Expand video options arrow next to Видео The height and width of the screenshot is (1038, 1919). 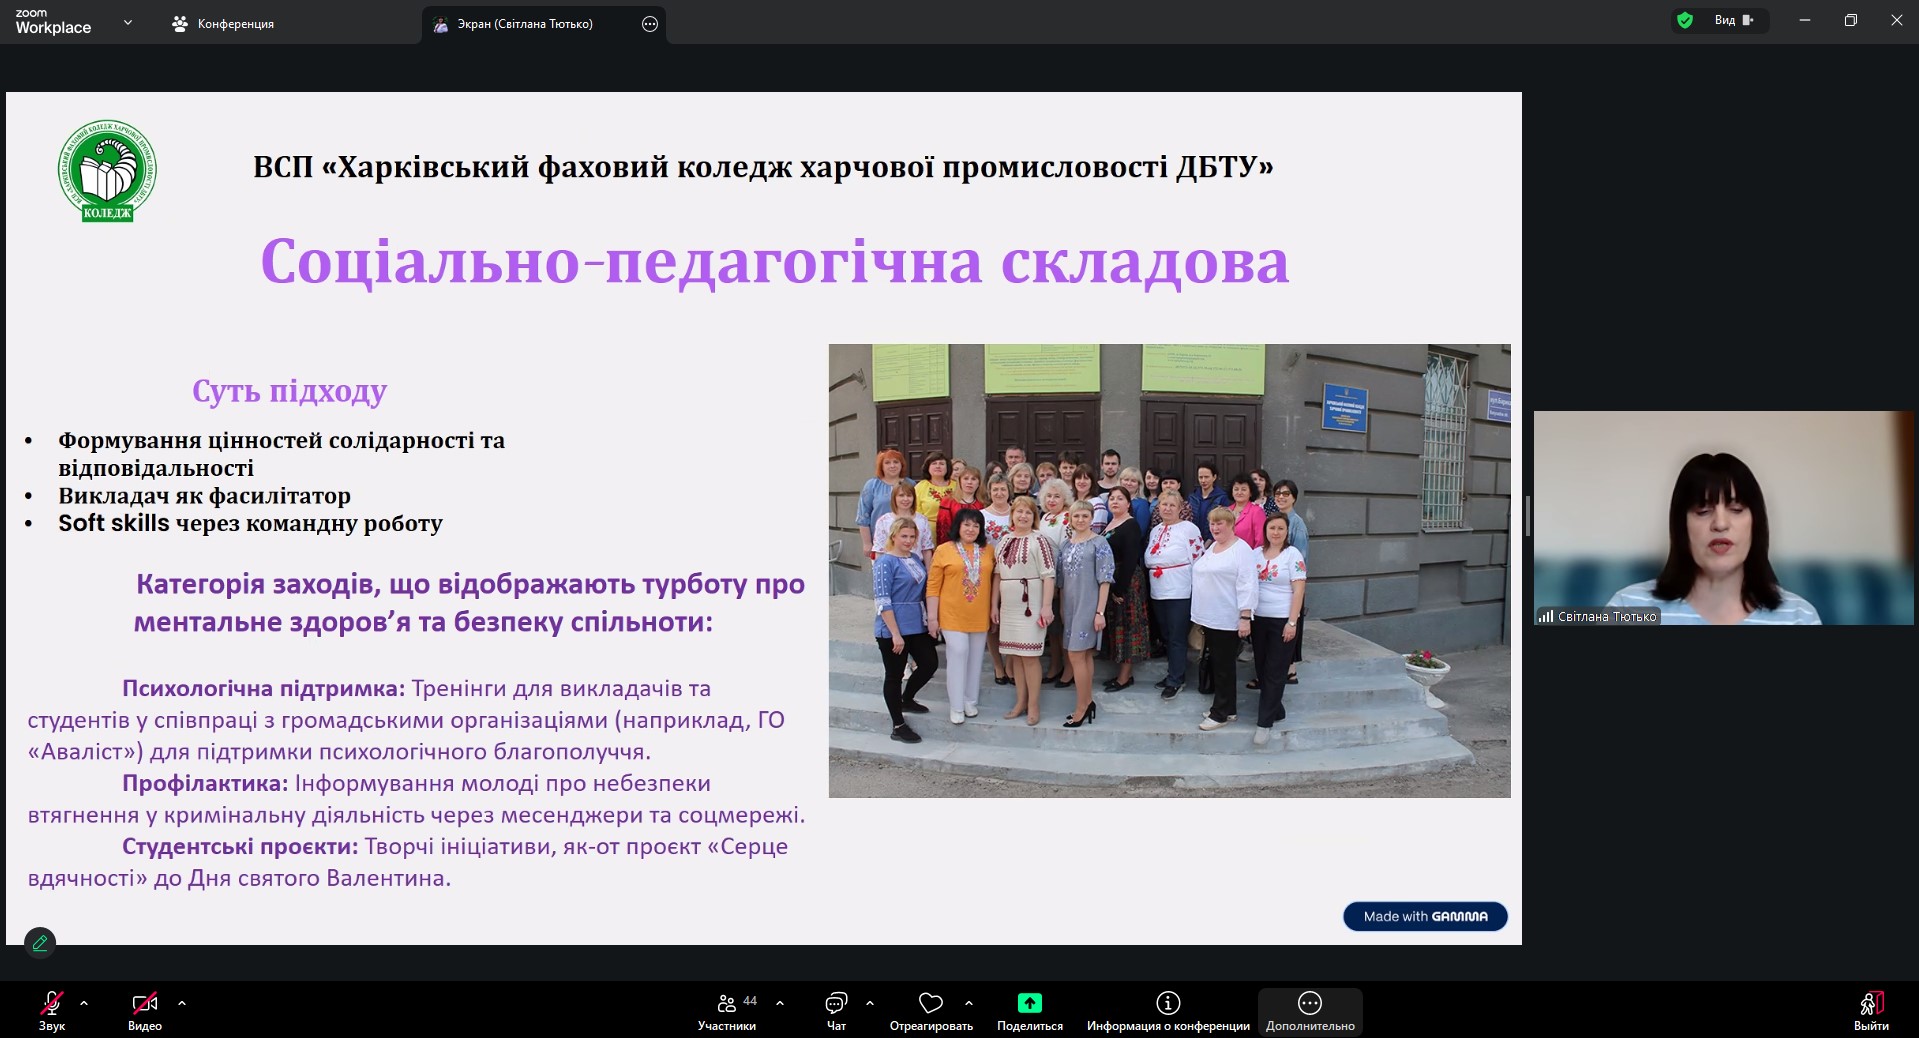point(182,1002)
